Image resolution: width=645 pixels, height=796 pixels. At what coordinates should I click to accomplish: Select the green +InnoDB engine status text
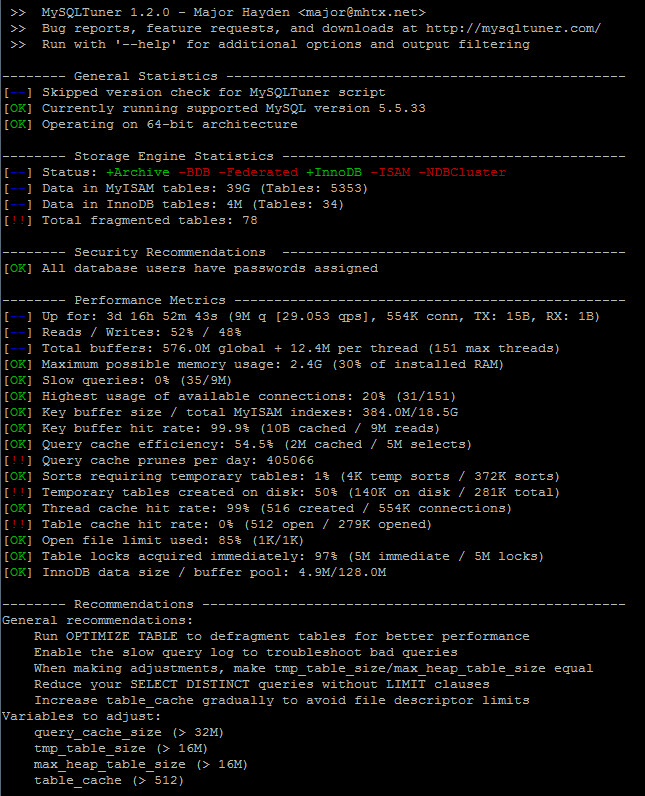(334, 173)
